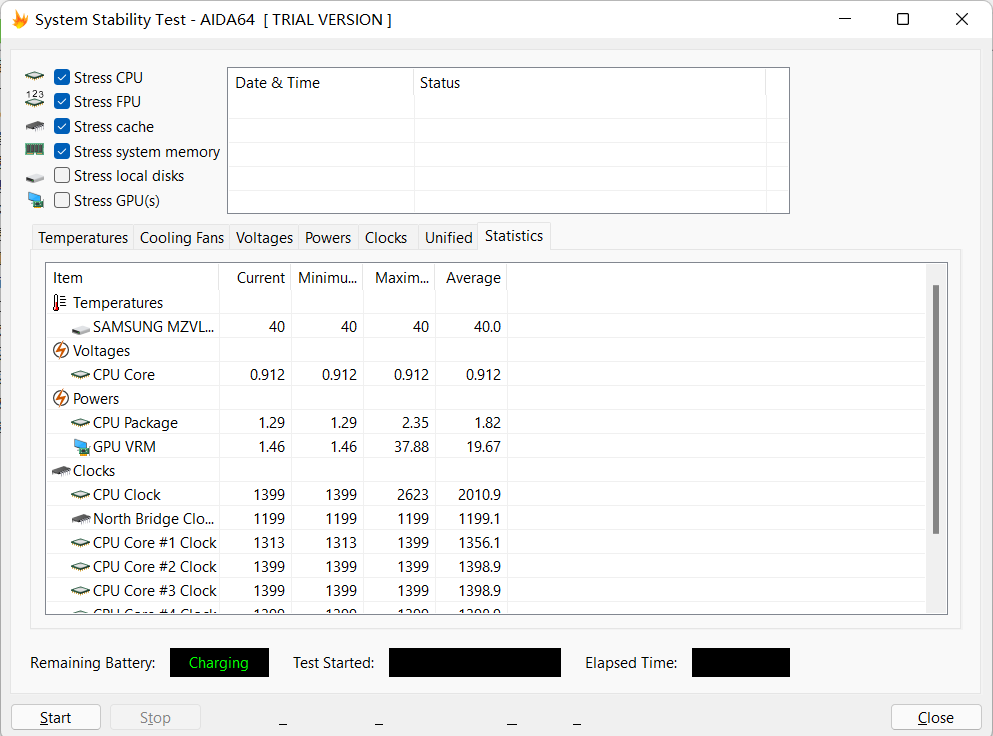
Task: Switch to the Temperatures tab
Action: [x=83, y=238]
